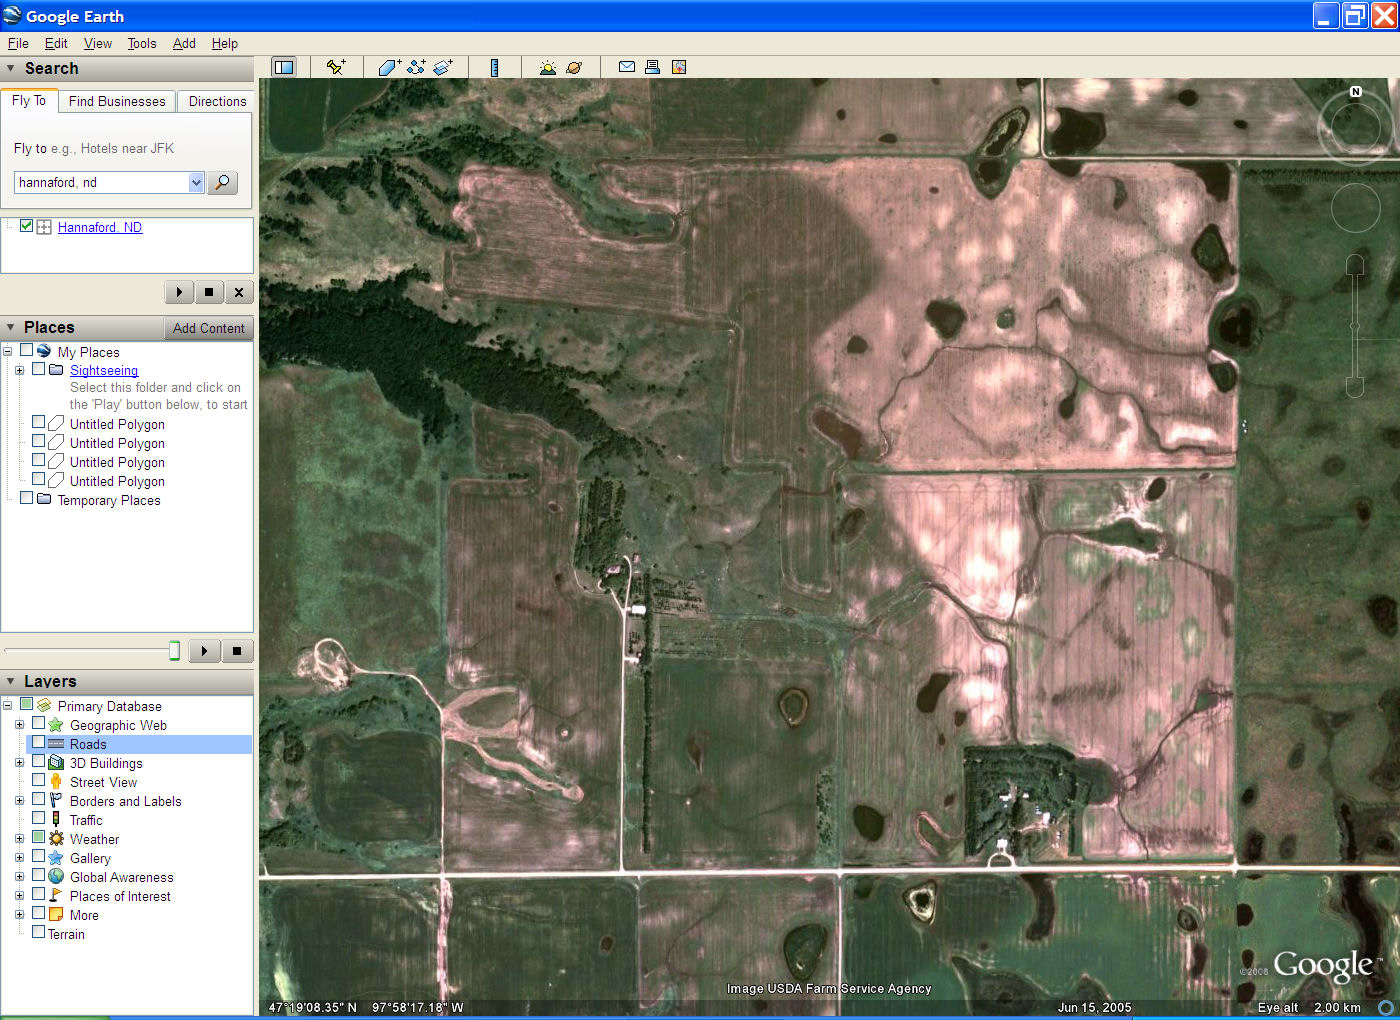Print the current view
1400x1020 pixels.
pos(652,67)
